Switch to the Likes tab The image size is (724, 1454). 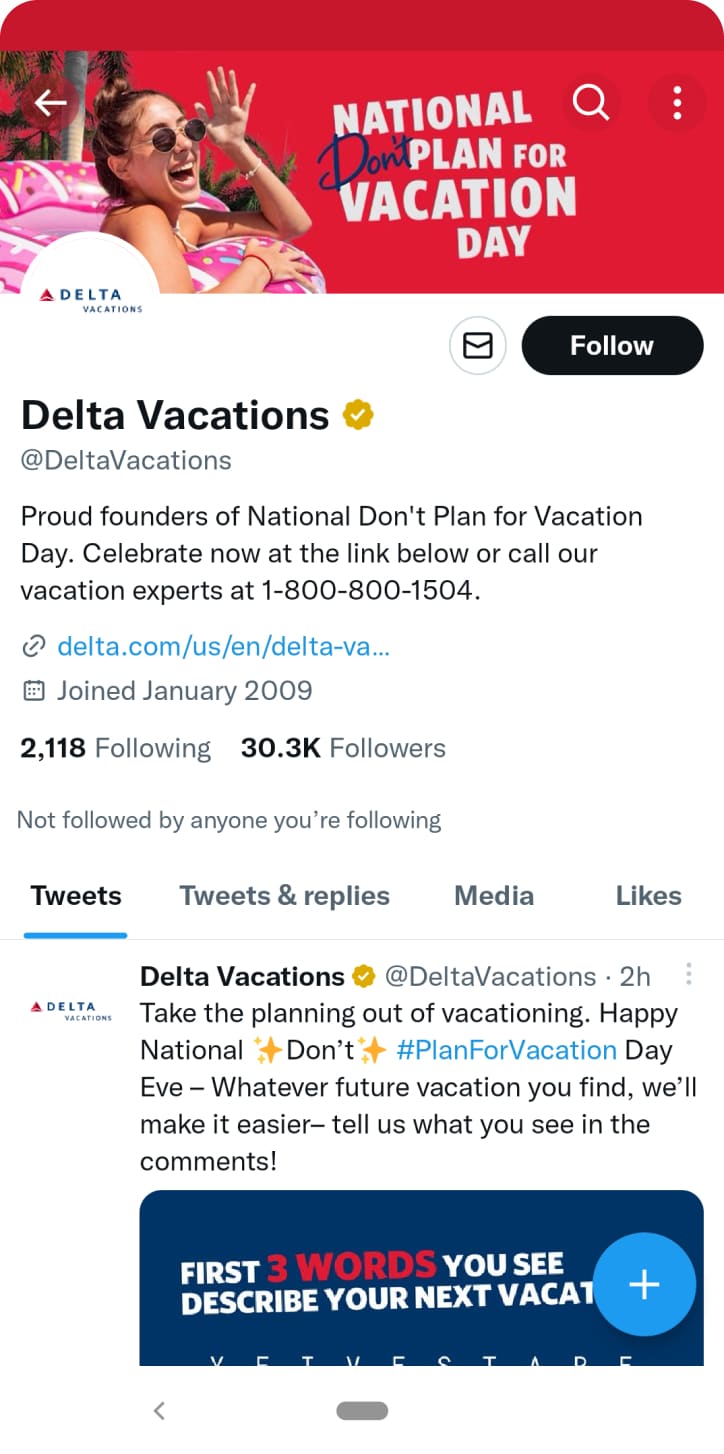click(647, 896)
